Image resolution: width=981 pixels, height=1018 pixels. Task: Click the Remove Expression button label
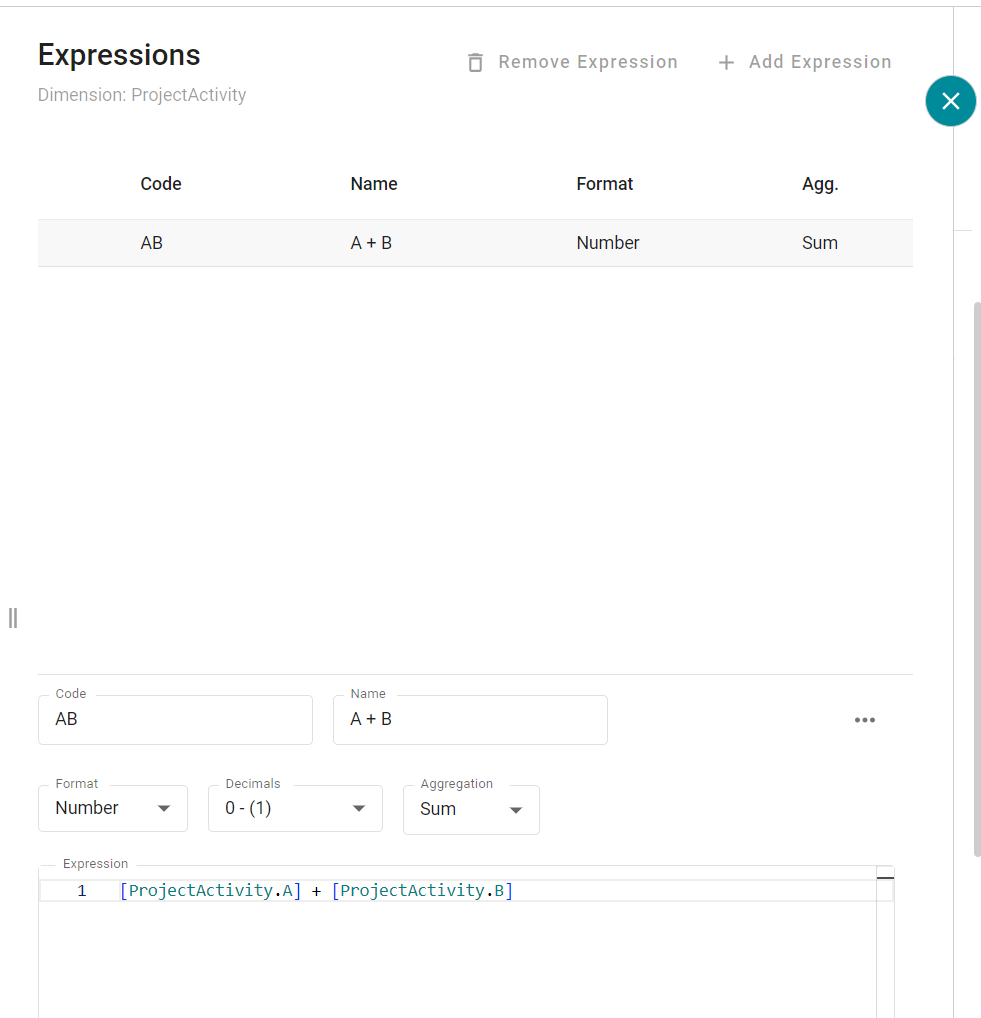[588, 62]
